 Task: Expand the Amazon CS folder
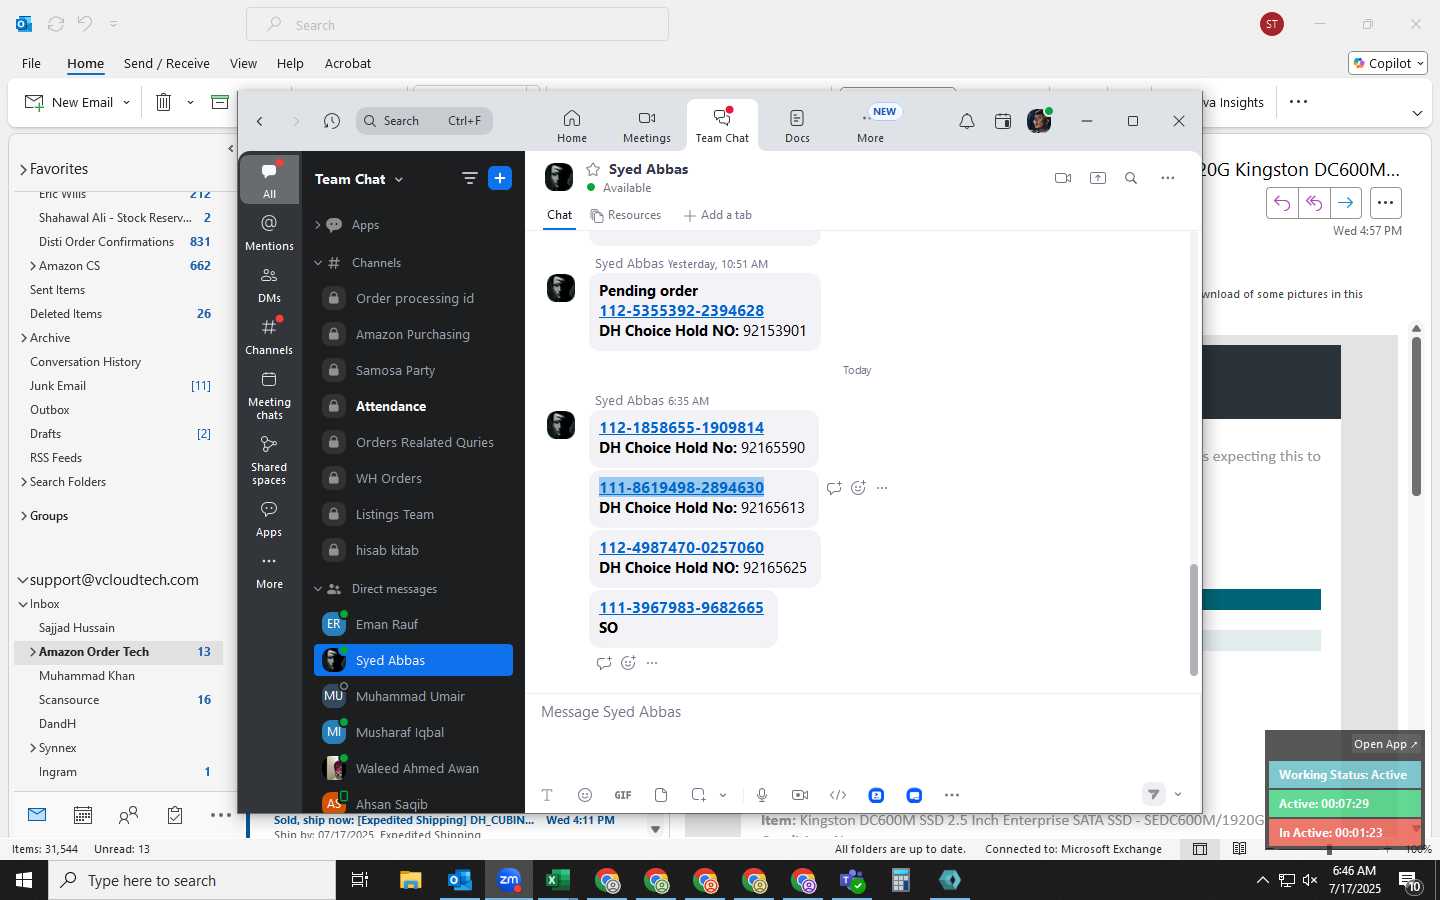(x=33, y=266)
